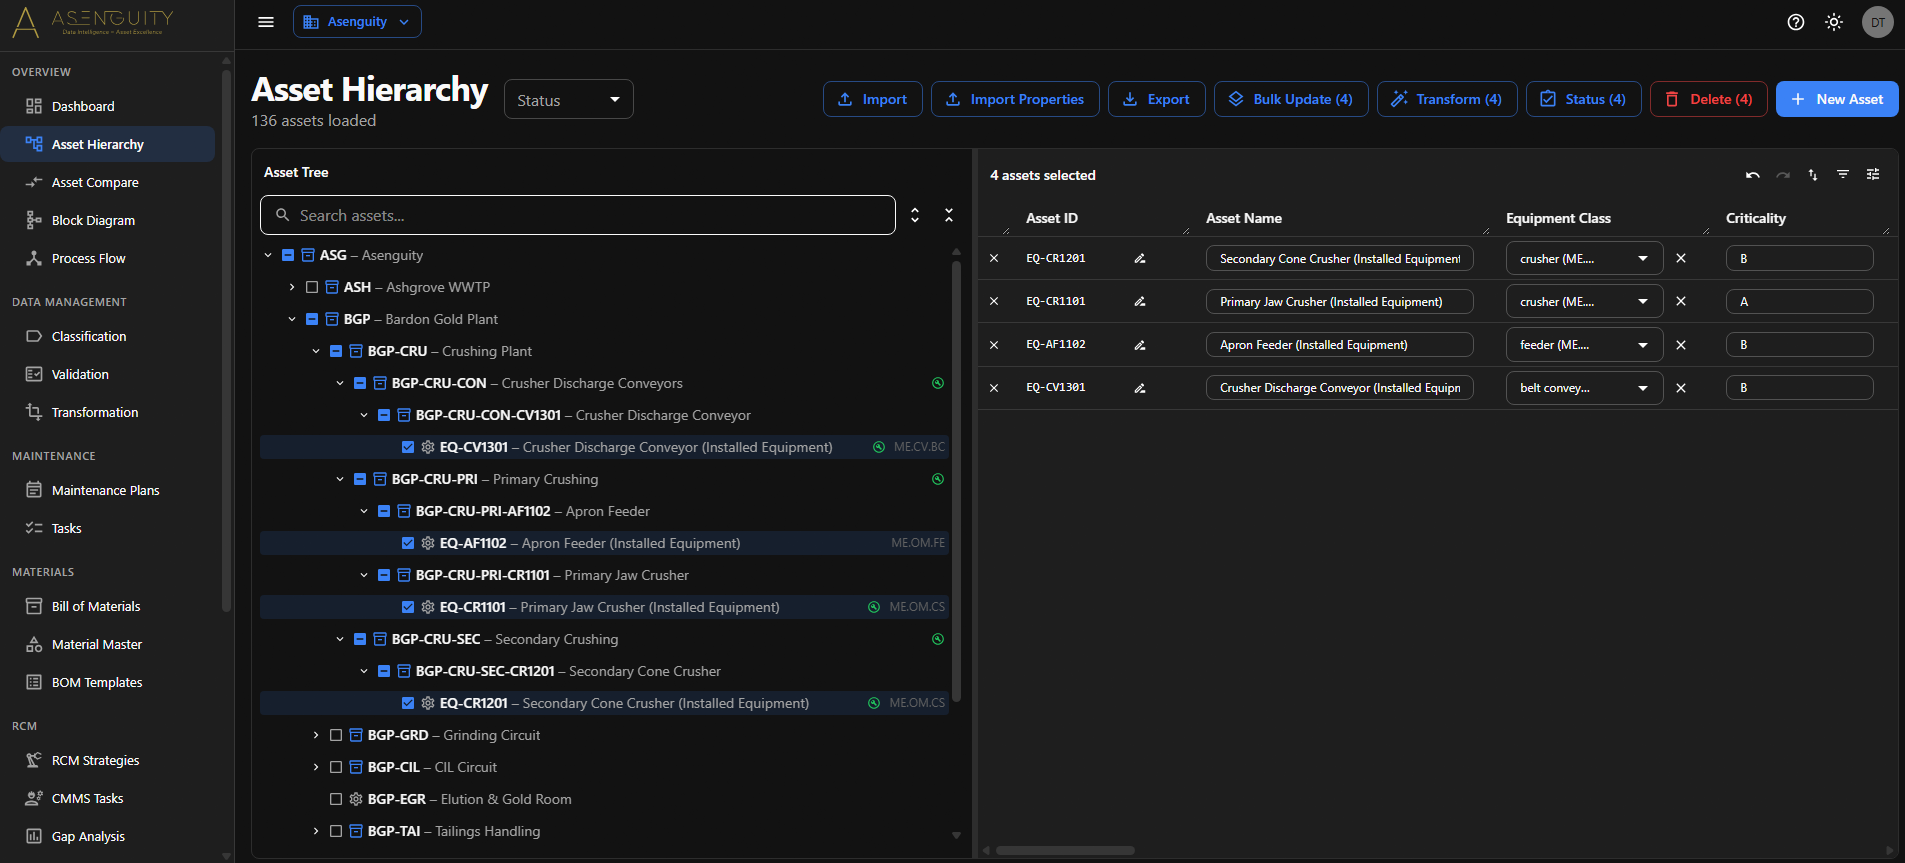The image size is (1905, 863).
Task: Click Criticality field of EQ-CR1201
Action: click(x=1800, y=258)
